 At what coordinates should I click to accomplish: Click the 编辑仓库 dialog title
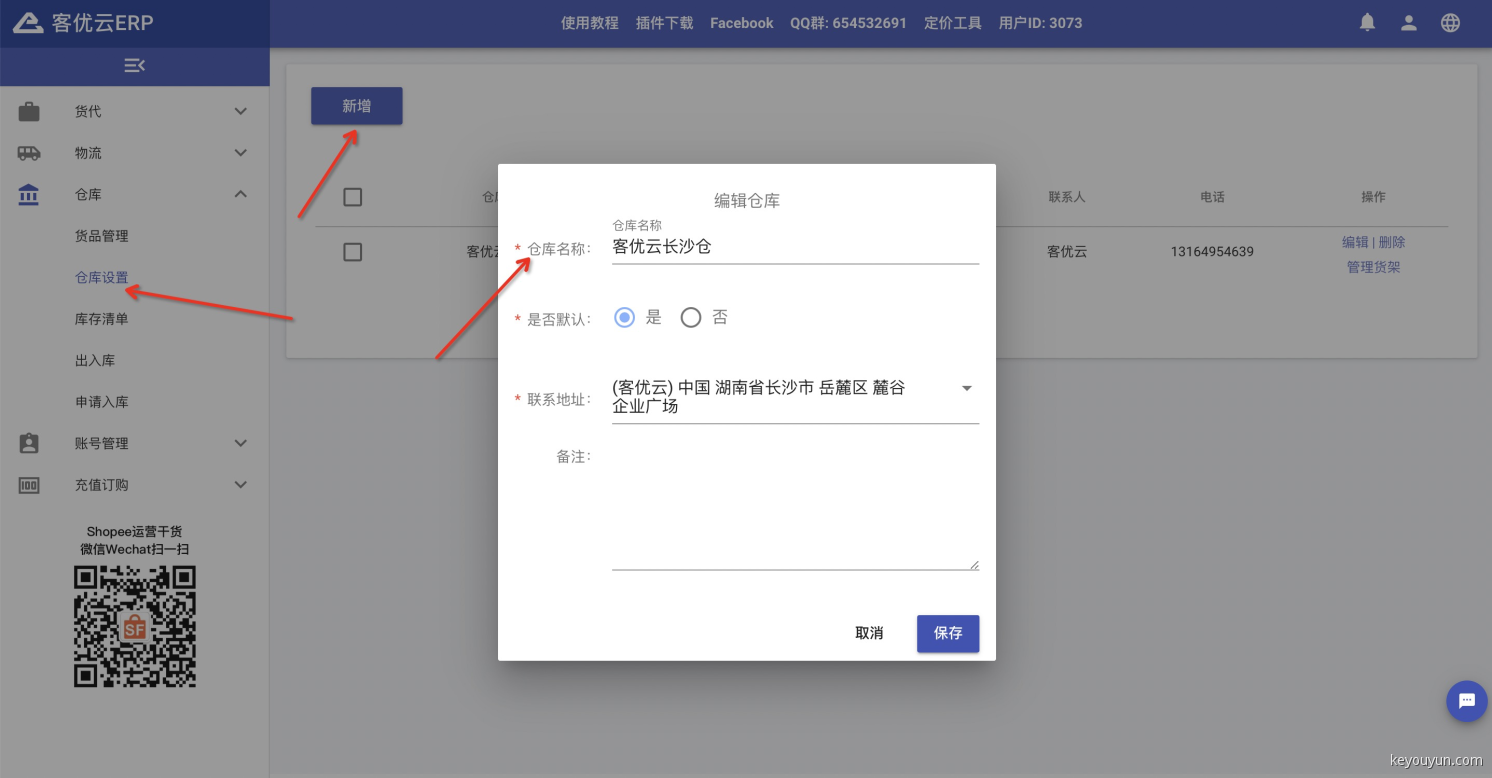[x=747, y=200]
